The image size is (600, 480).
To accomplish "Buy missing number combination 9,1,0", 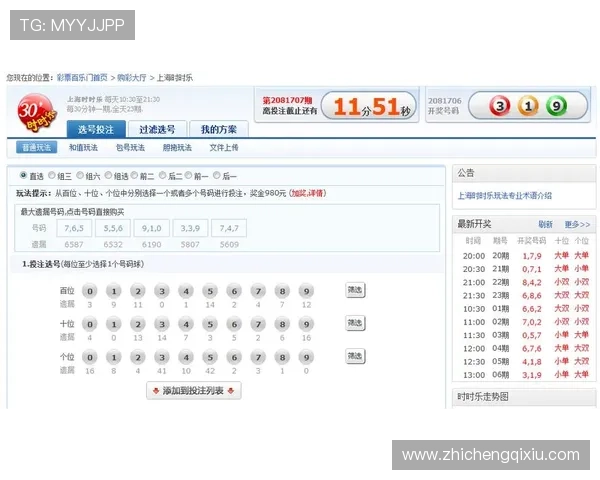I will pos(152,229).
